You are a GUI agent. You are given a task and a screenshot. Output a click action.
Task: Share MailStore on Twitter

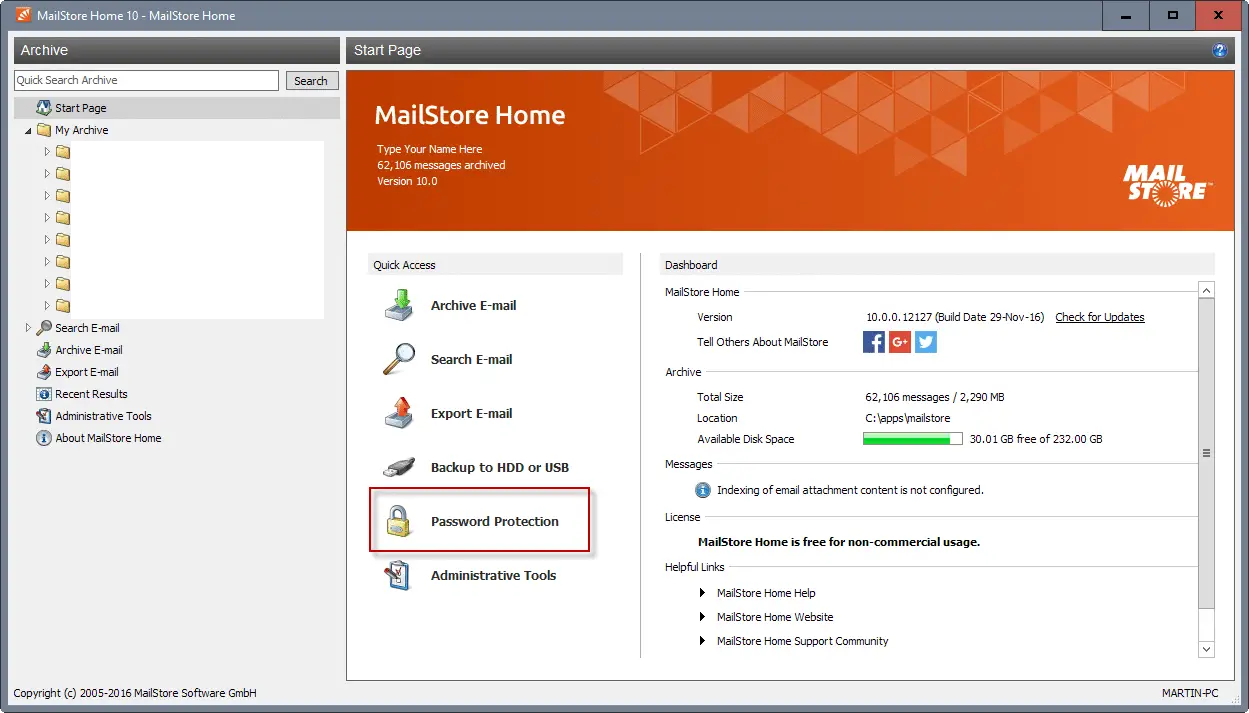[926, 342]
